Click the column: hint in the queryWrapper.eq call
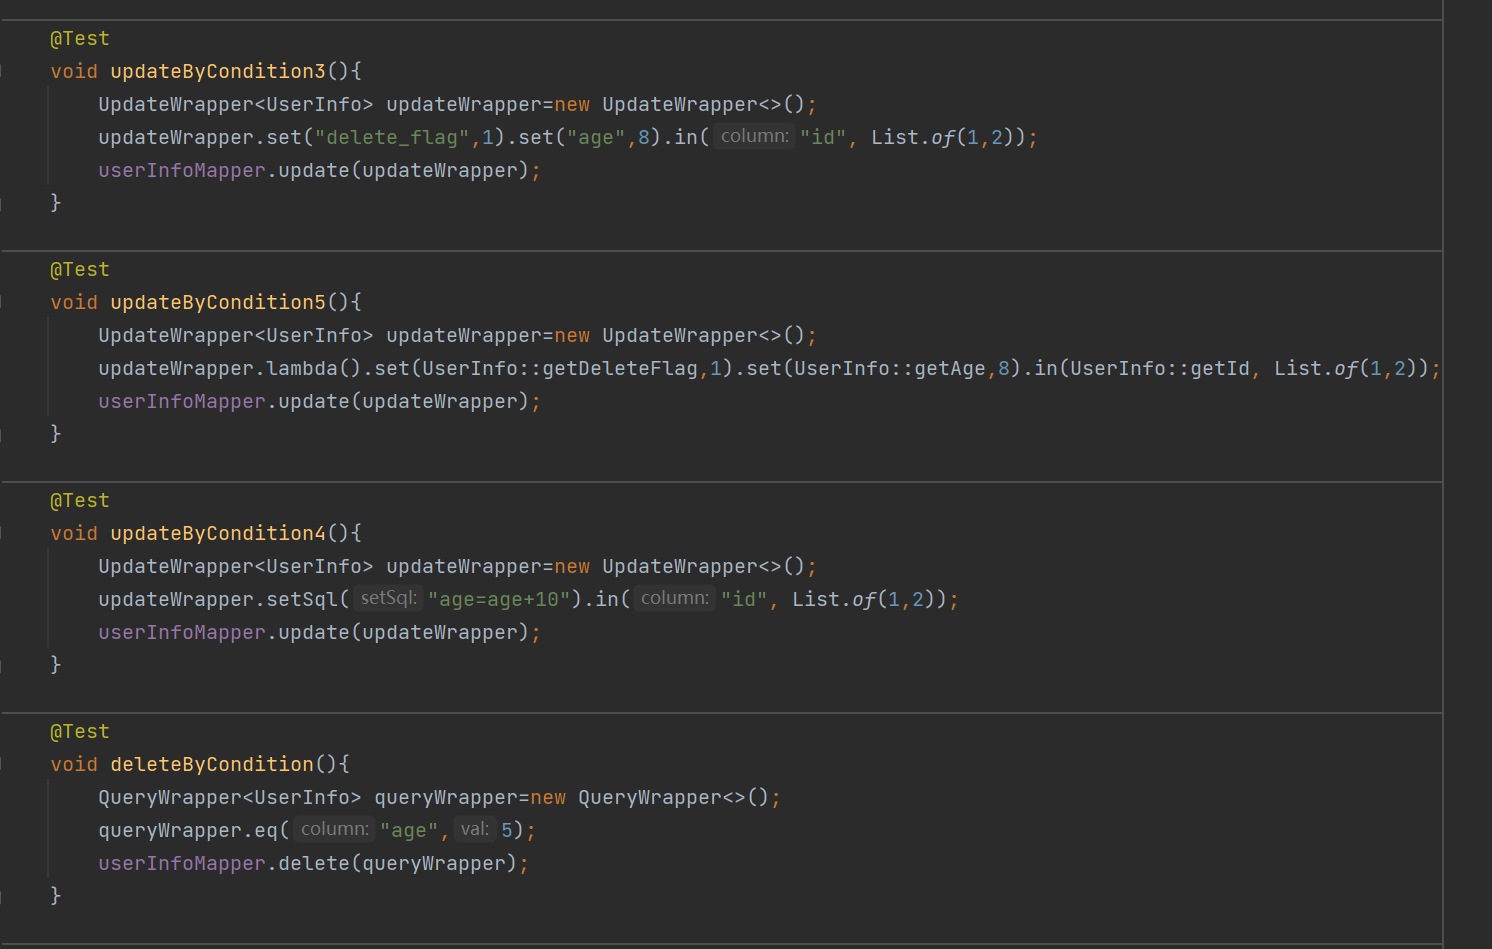This screenshot has width=1492, height=949. (334, 829)
